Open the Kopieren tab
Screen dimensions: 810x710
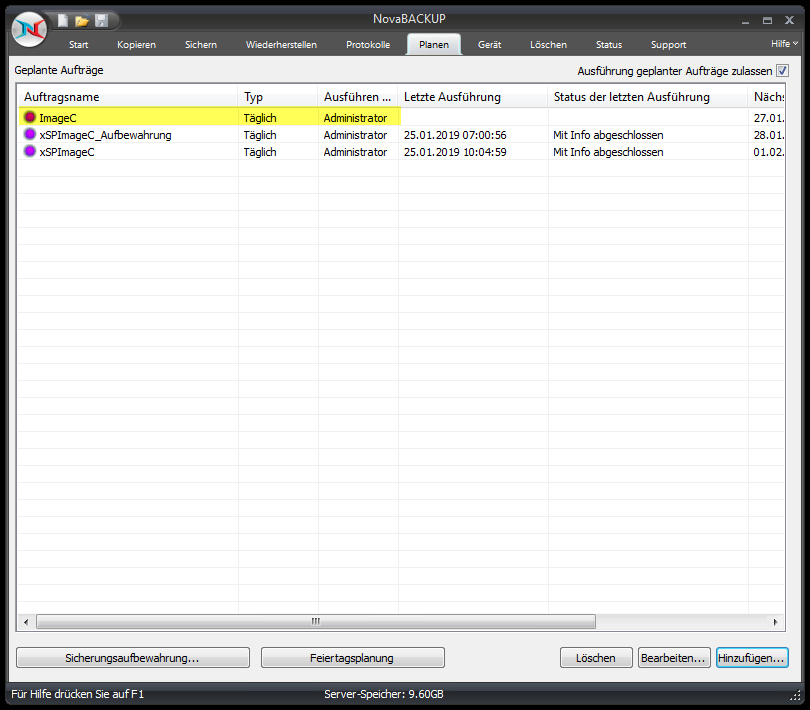[x=136, y=45]
